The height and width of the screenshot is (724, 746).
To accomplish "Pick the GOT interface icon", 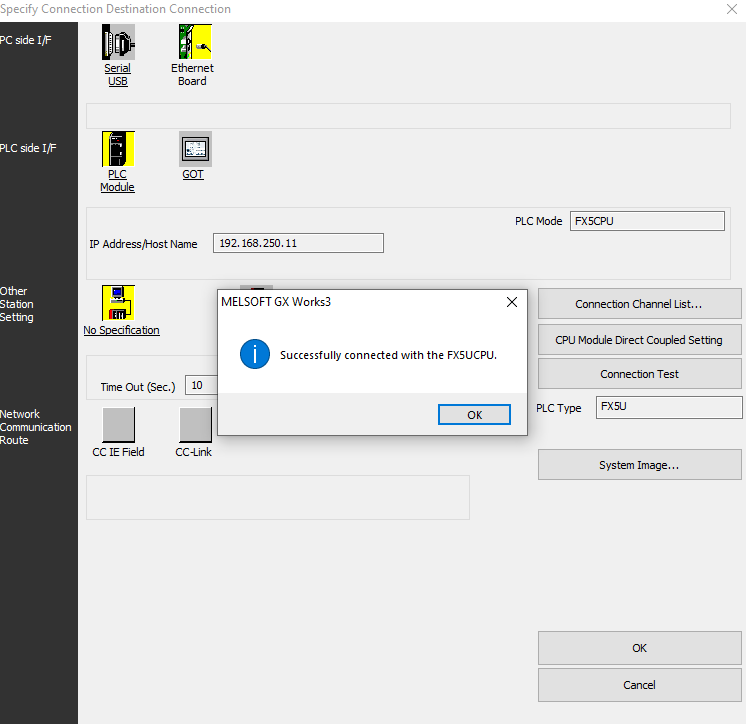I will (x=195, y=149).
